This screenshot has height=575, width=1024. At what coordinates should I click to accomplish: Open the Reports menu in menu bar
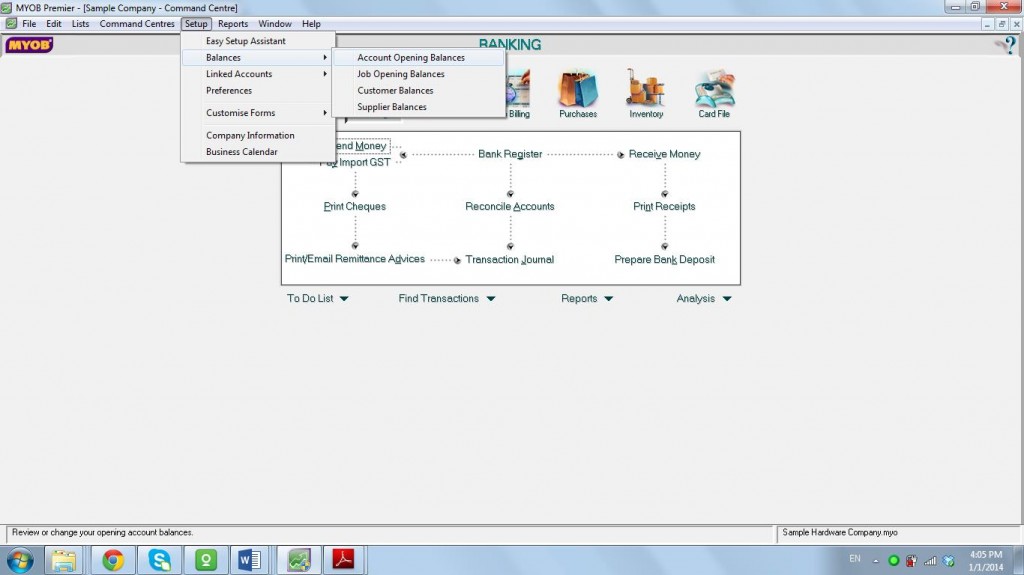233,24
